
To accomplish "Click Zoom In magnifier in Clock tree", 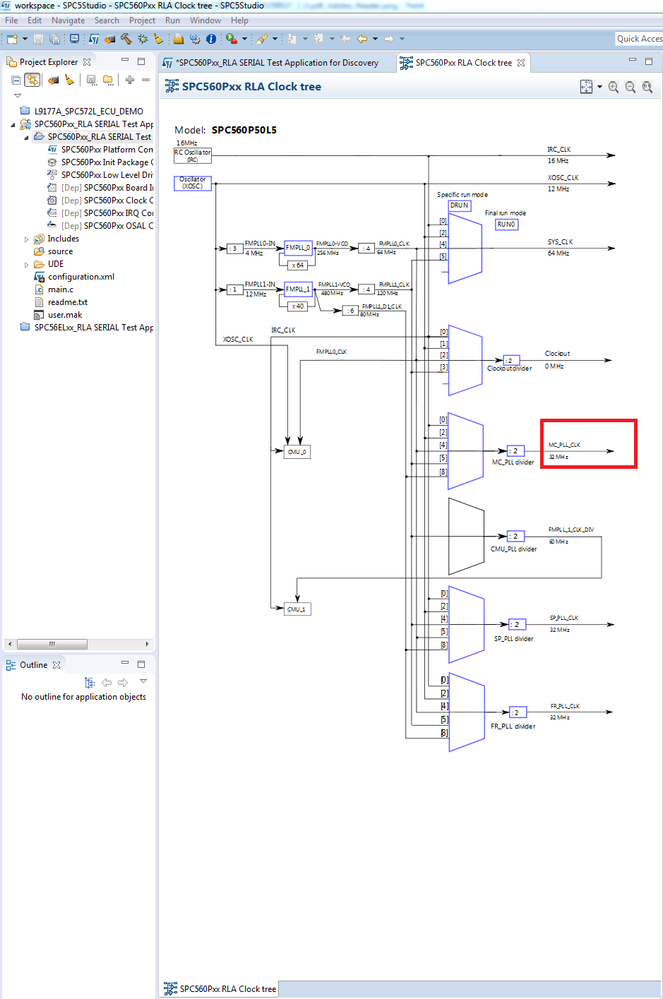I will 613,87.
